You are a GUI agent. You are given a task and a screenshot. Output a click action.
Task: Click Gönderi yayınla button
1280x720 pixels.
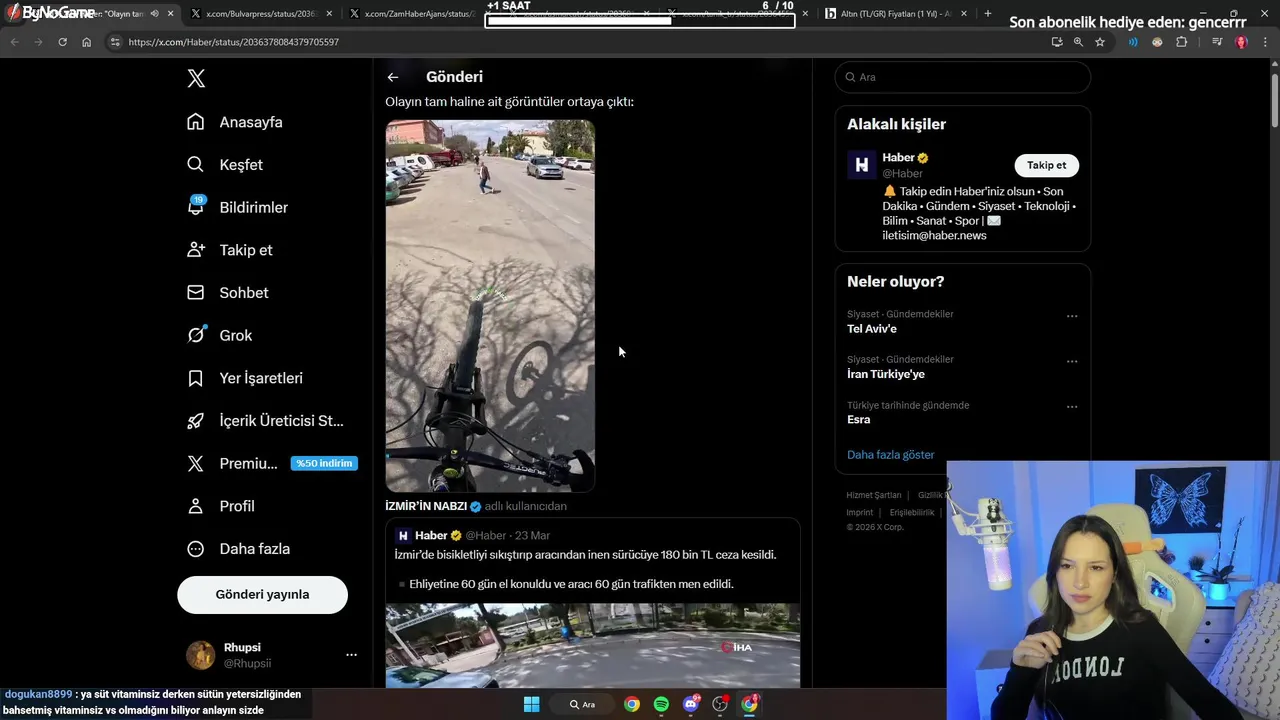click(262, 594)
